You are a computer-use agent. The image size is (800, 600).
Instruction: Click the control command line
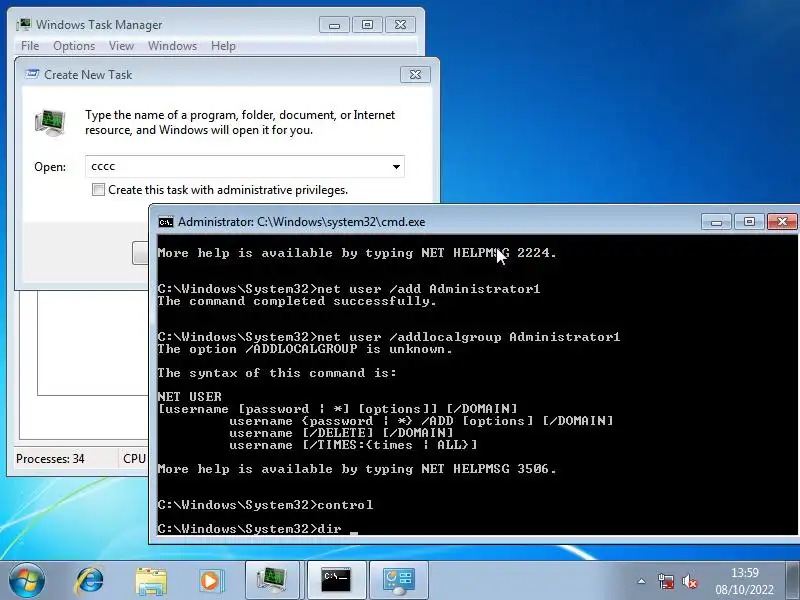pyautogui.click(x=265, y=505)
